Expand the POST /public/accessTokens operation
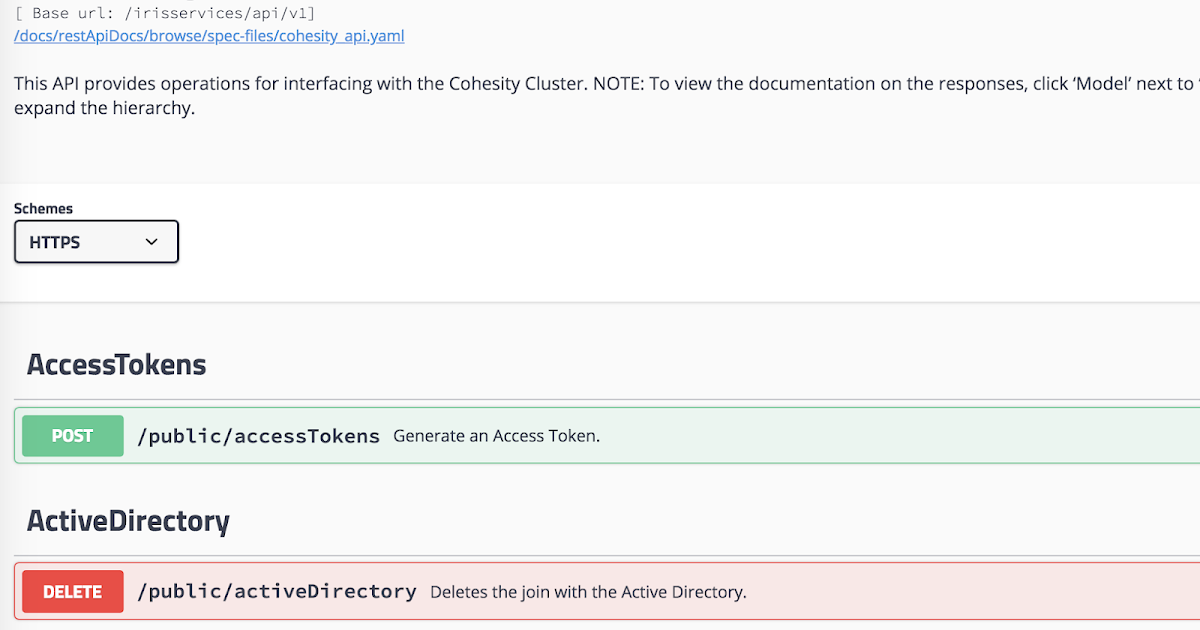 pyautogui.click(x=600, y=435)
